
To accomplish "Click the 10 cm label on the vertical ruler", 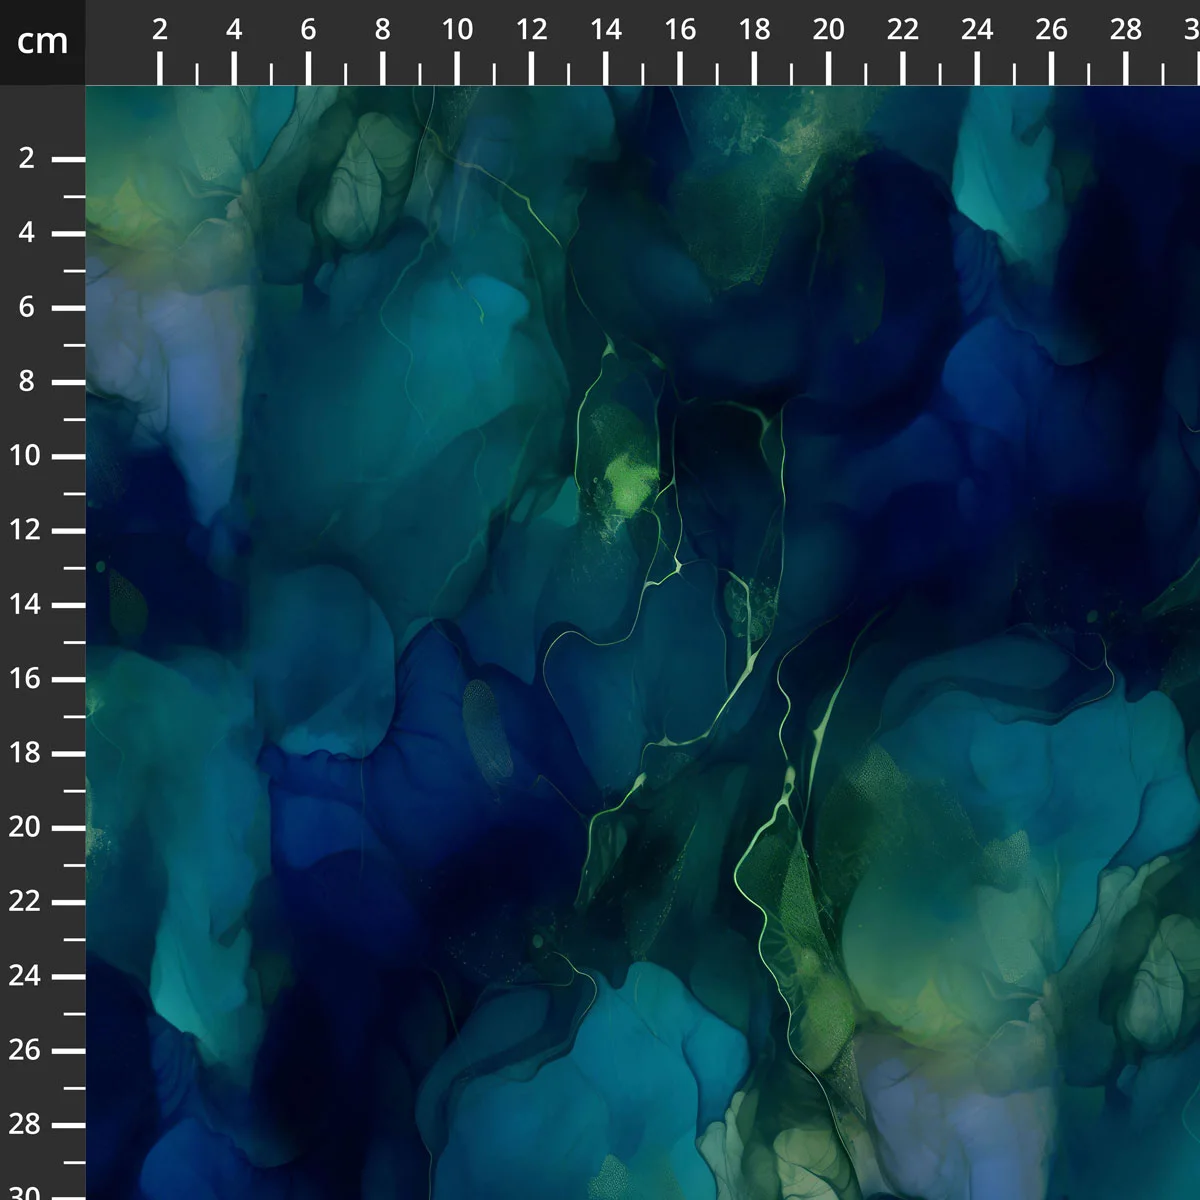I will pyautogui.click(x=26, y=456).
